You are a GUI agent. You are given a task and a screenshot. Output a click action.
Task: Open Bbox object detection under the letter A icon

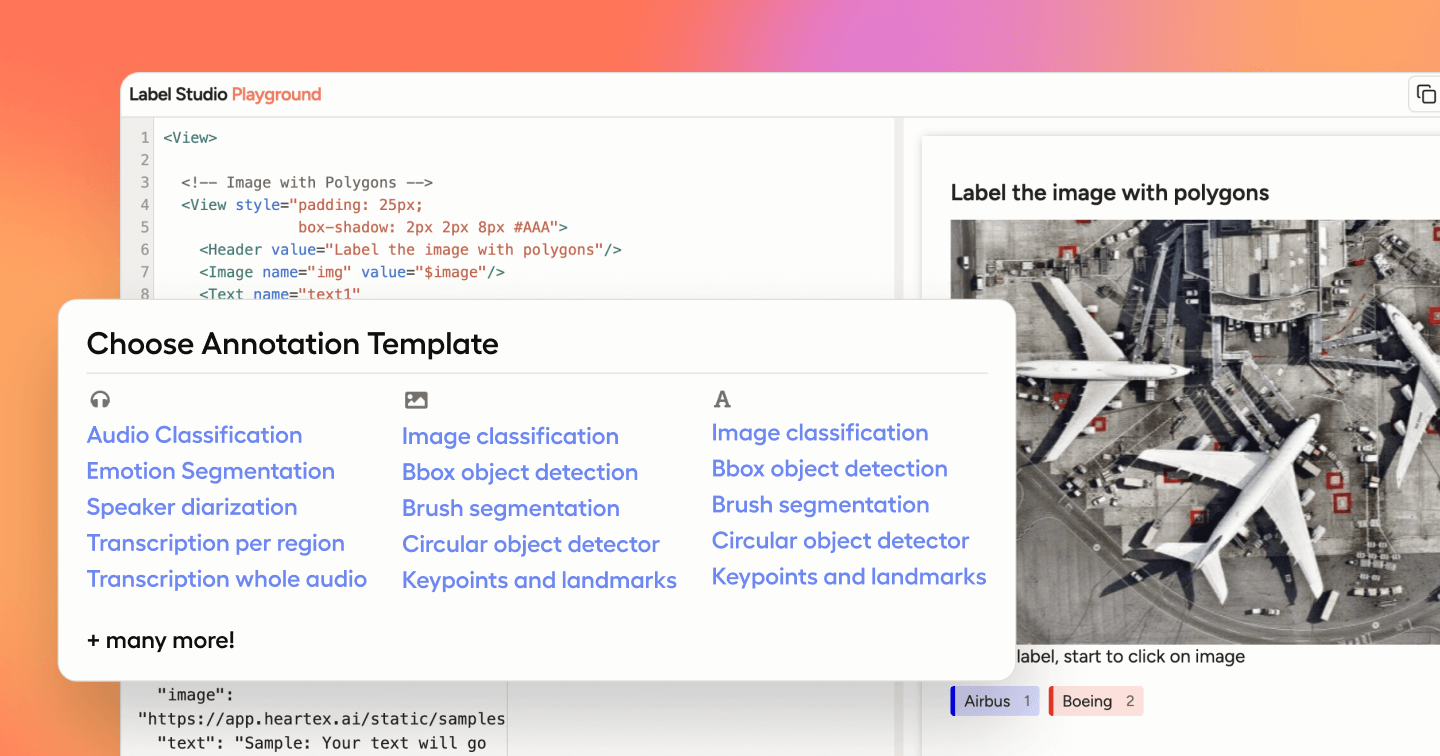tap(830, 469)
